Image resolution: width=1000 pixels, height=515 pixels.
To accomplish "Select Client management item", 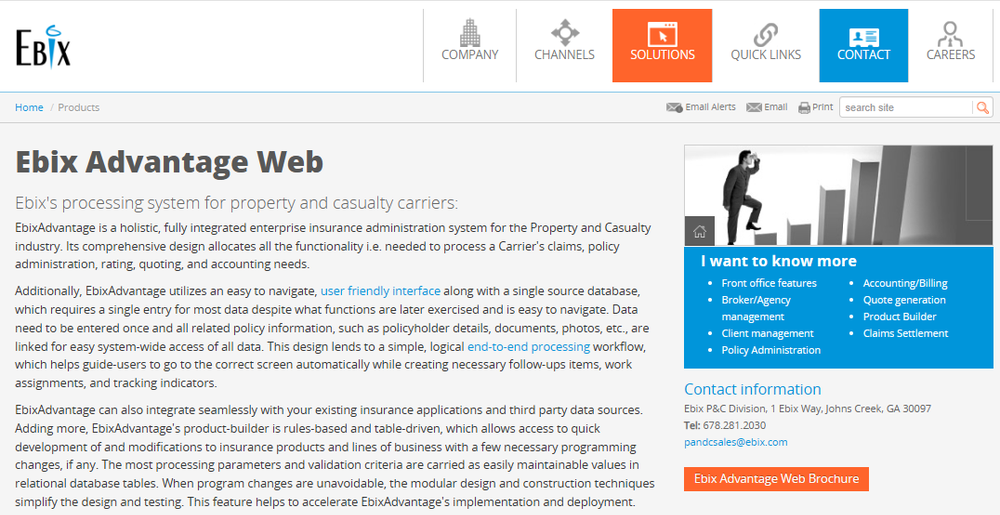I will coord(767,333).
